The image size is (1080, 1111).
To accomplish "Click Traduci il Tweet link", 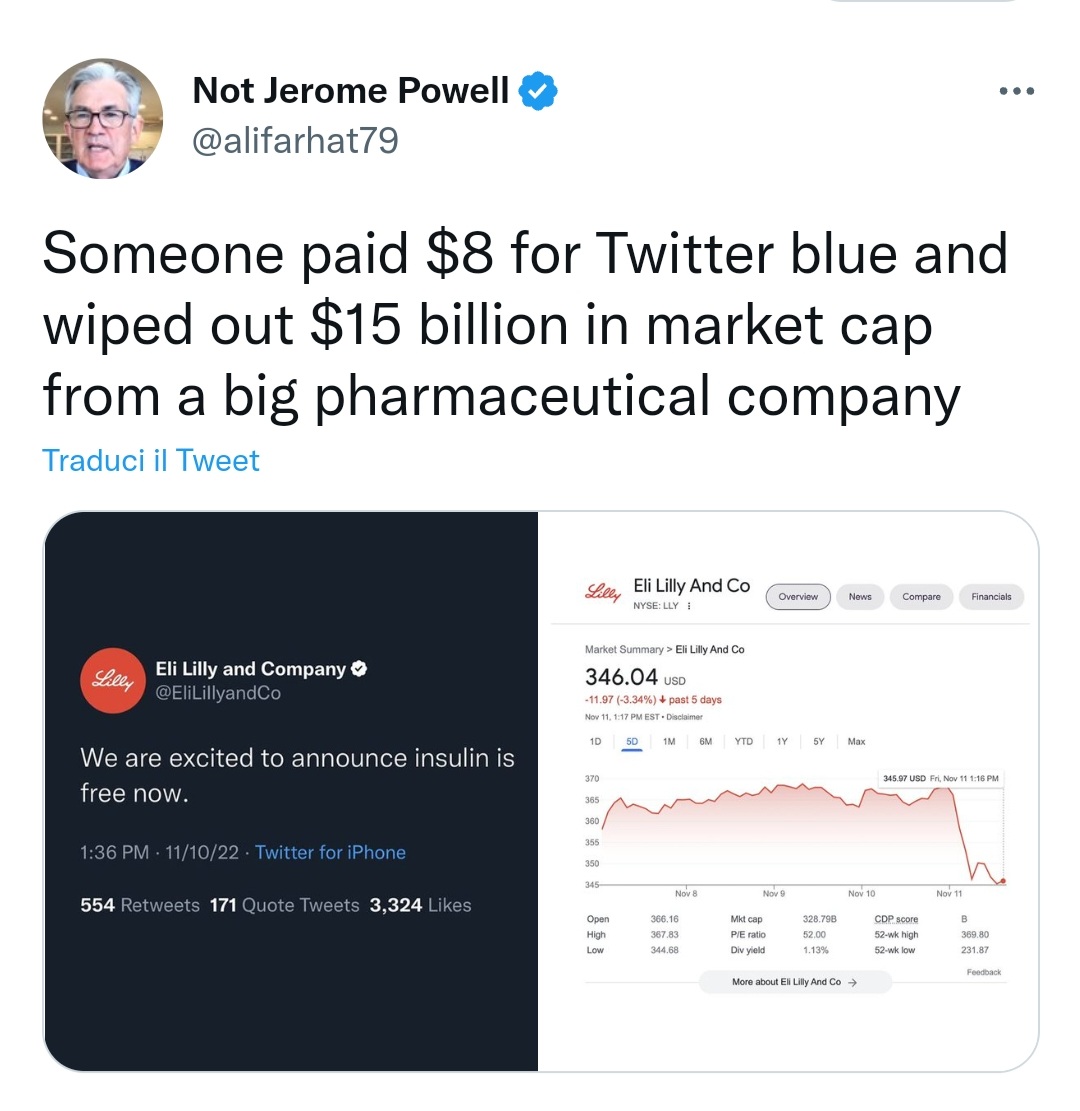I will [151, 461].
